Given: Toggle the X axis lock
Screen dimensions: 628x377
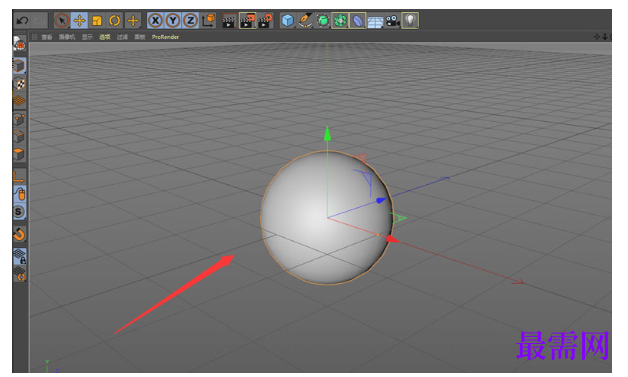Looking at the screenshot, I should click(155, 20).
